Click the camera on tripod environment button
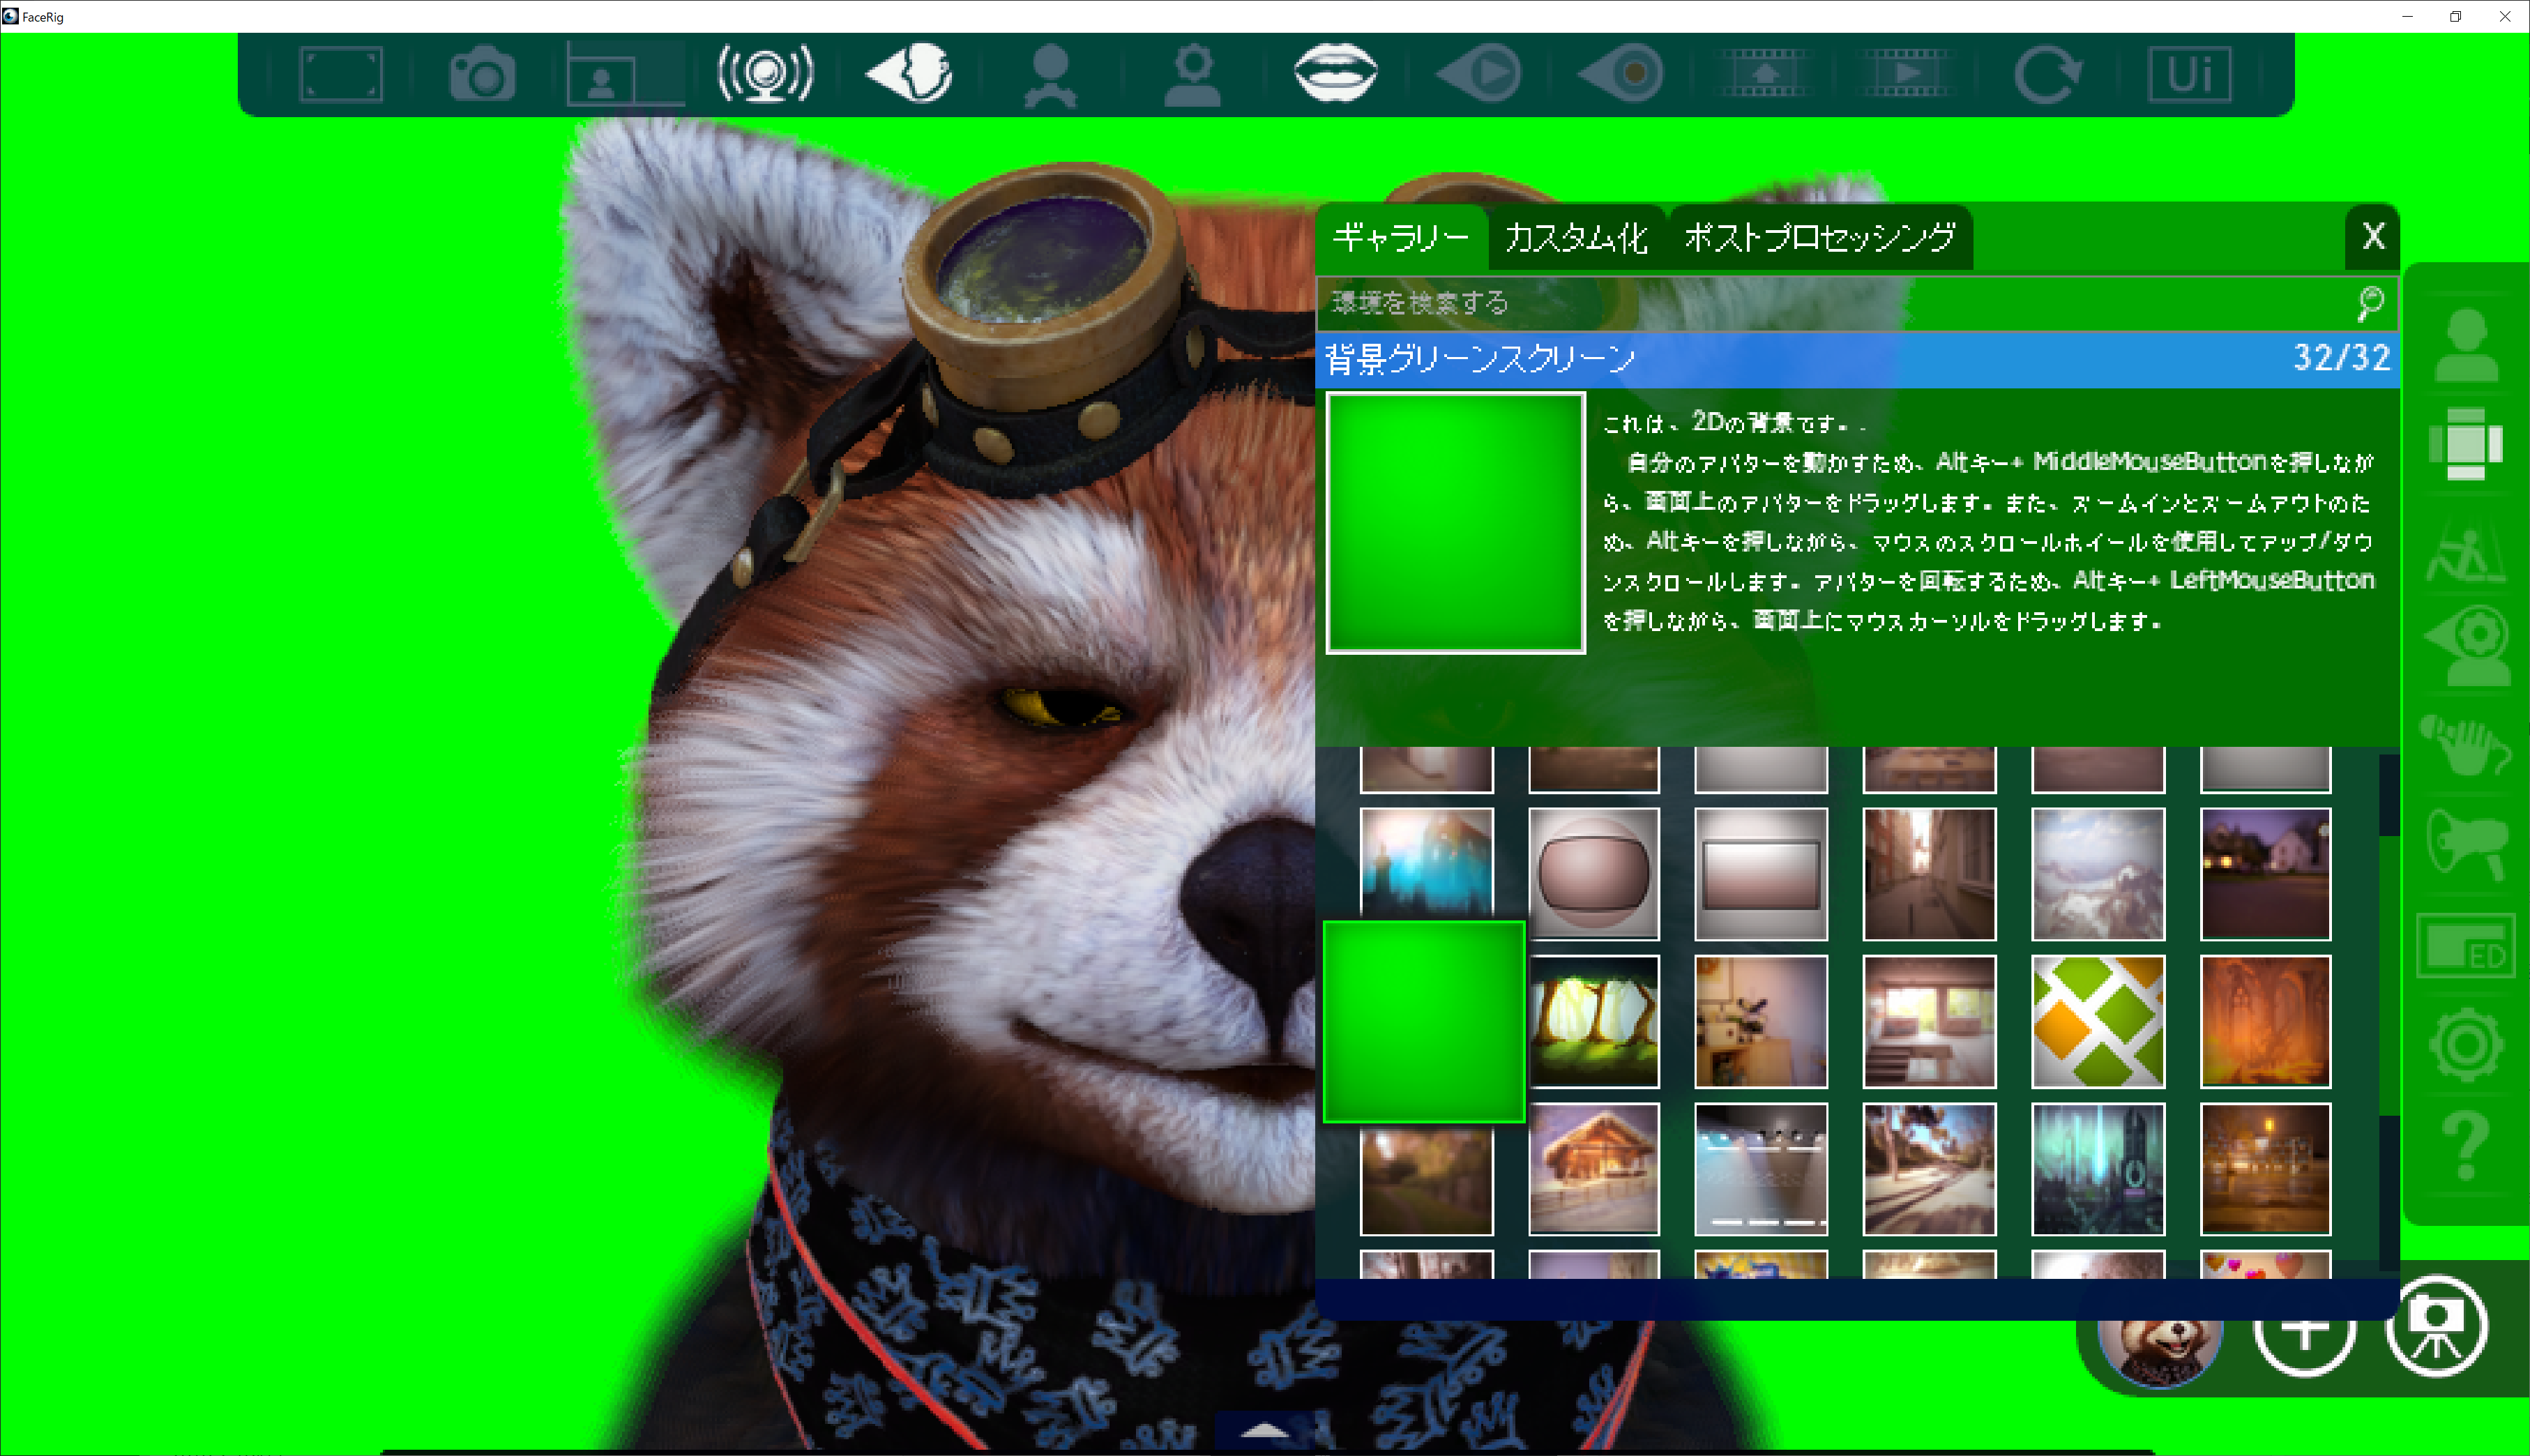This screenshot has width=2530, height=1456. [x=2437, y=1326]
